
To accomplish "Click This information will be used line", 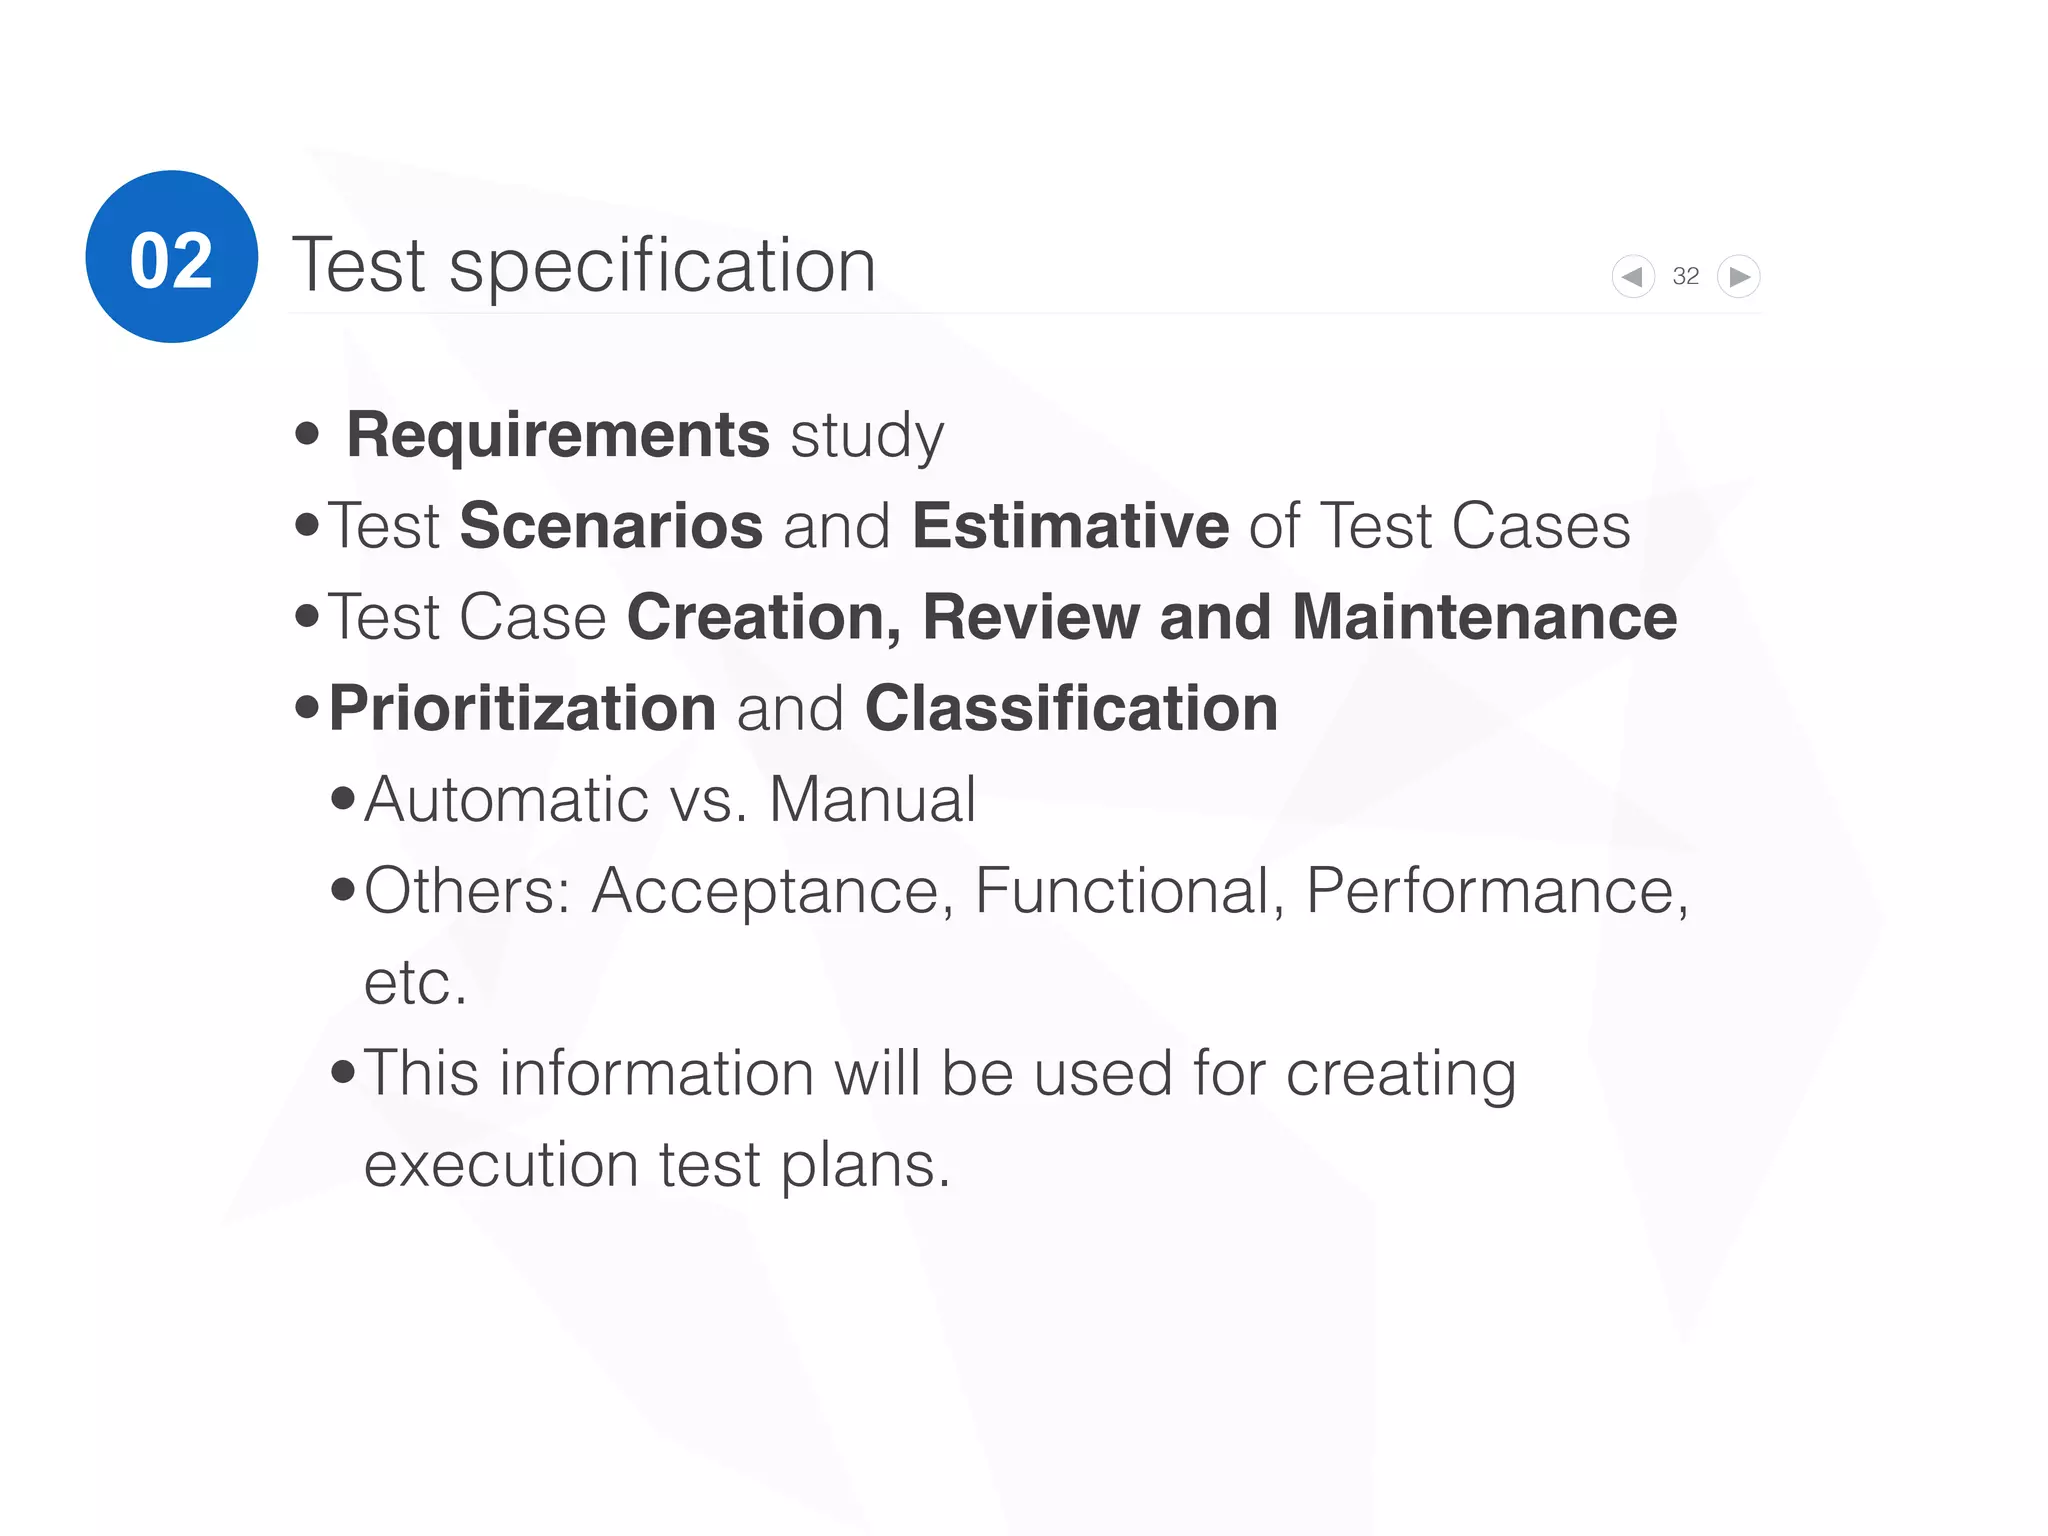I will tap(939, 1074).
